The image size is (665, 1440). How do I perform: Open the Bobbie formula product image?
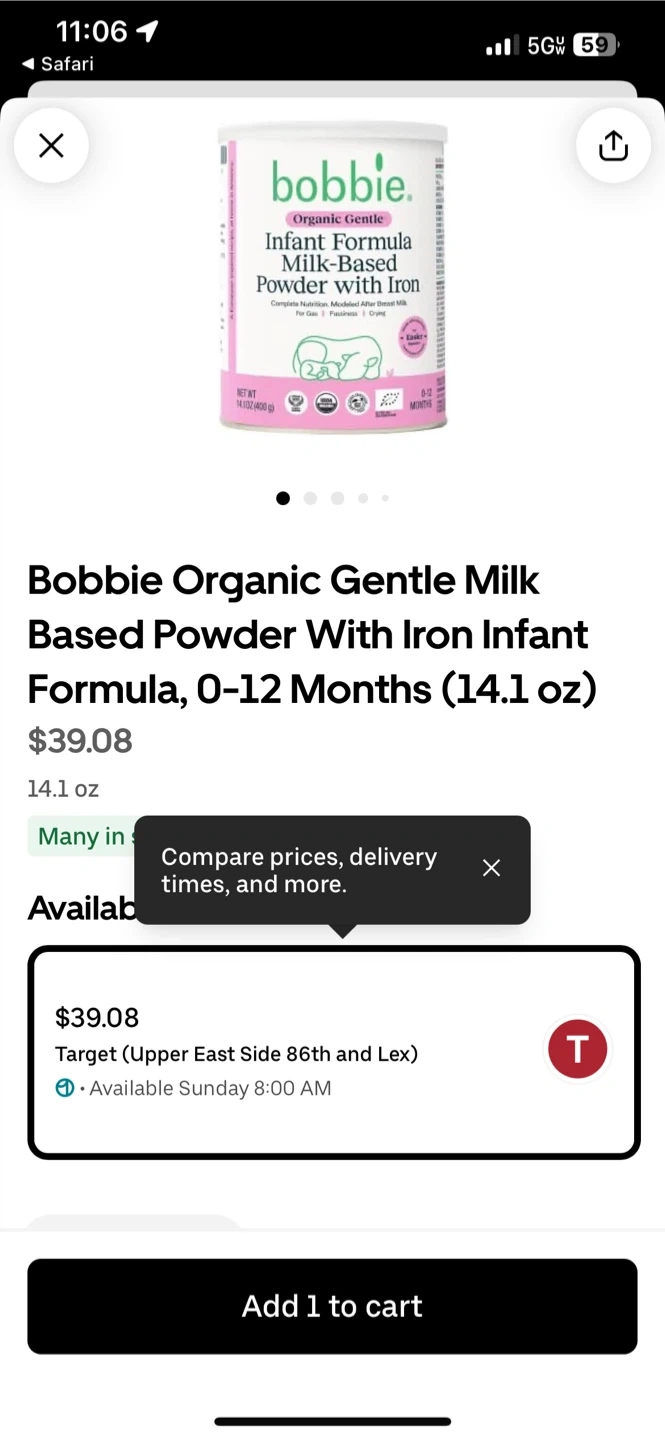click(332, 277)
